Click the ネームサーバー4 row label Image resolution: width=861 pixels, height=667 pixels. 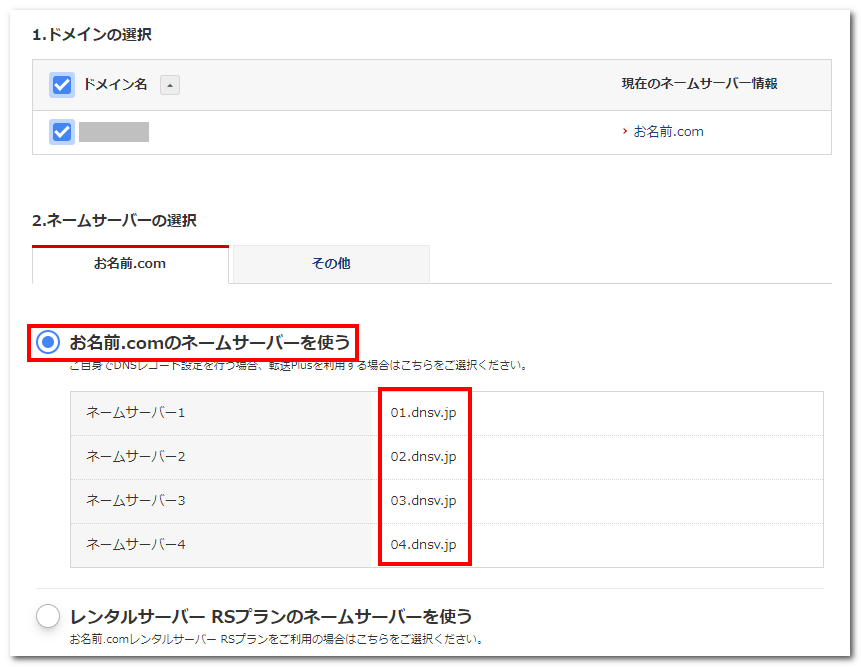click(136, 545)
